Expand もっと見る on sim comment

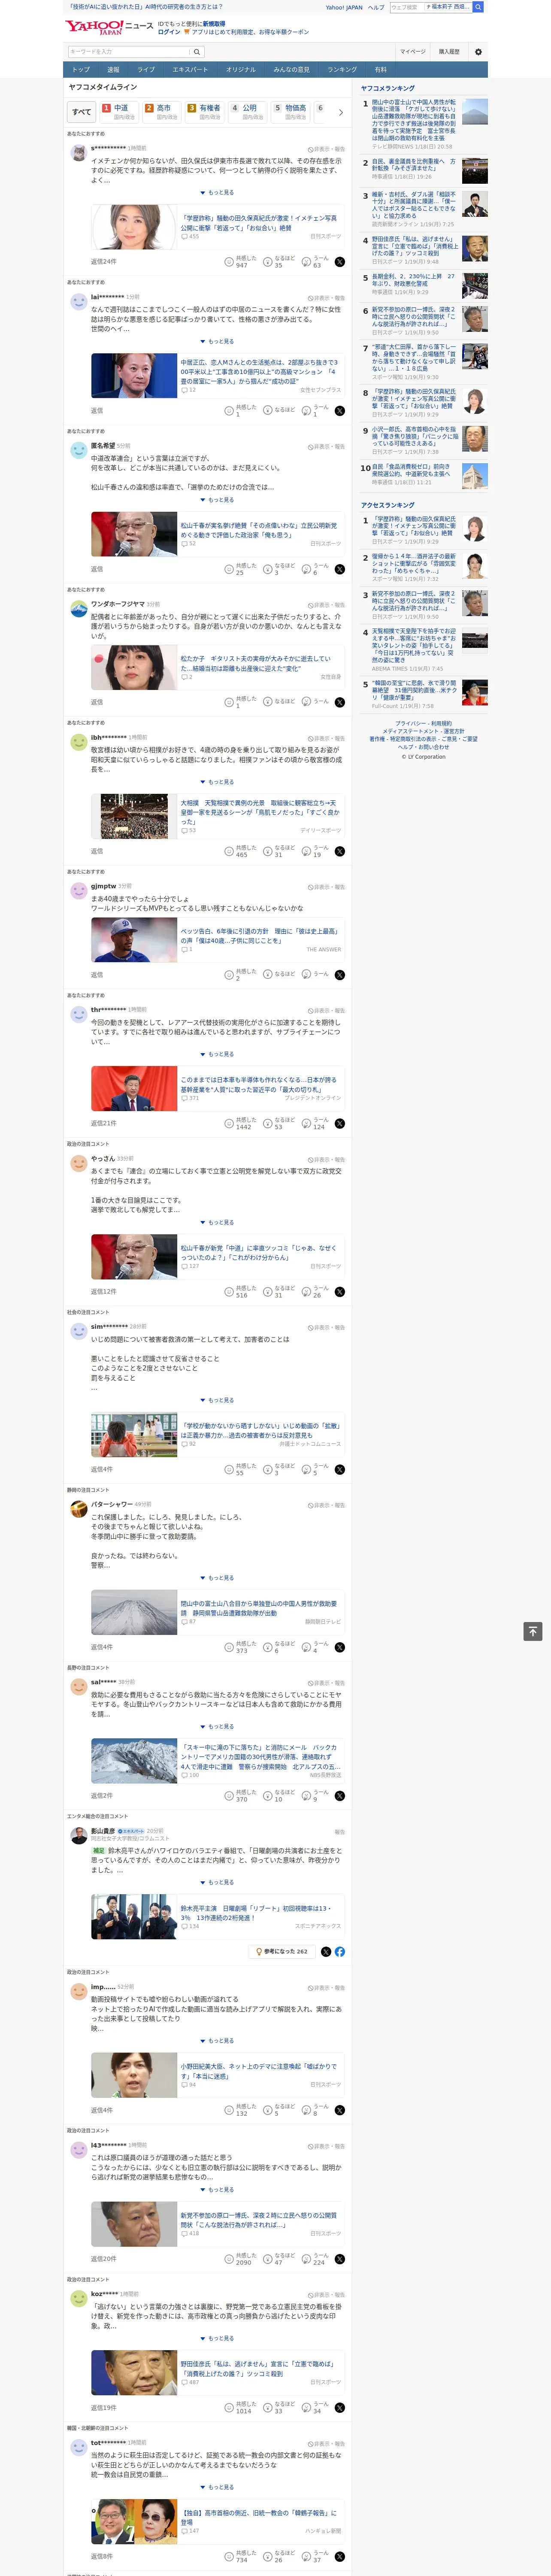pos(217,1400)
